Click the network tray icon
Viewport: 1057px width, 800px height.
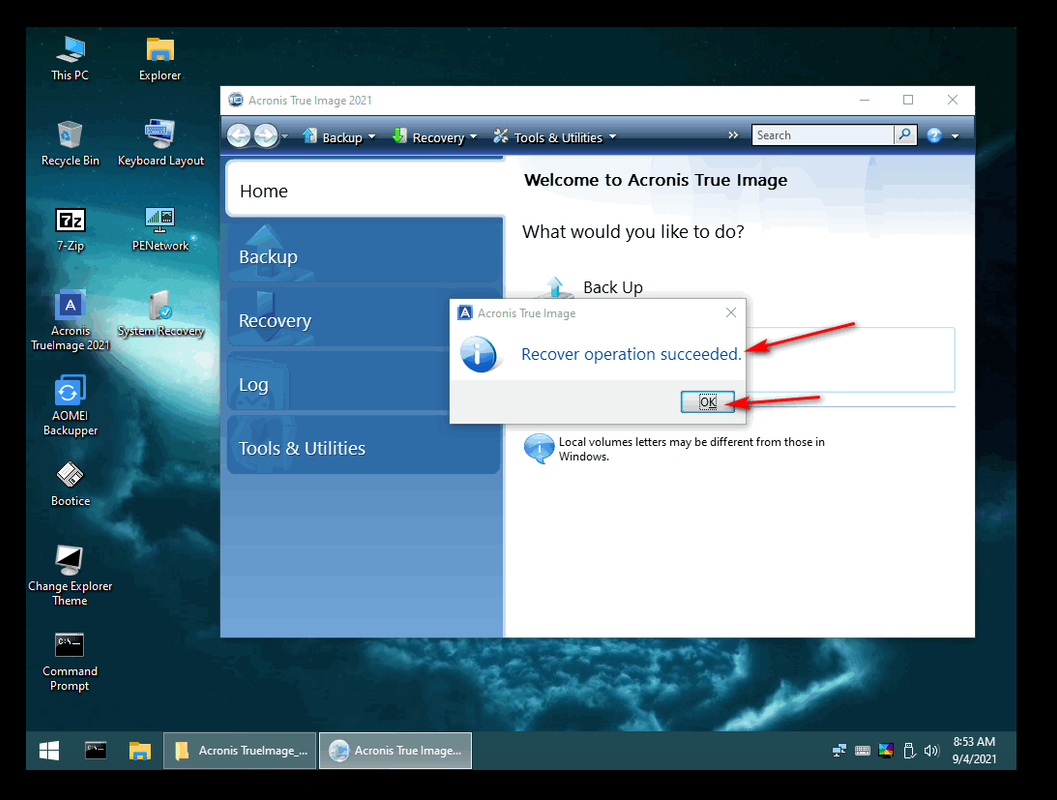[x=839, y=750]
